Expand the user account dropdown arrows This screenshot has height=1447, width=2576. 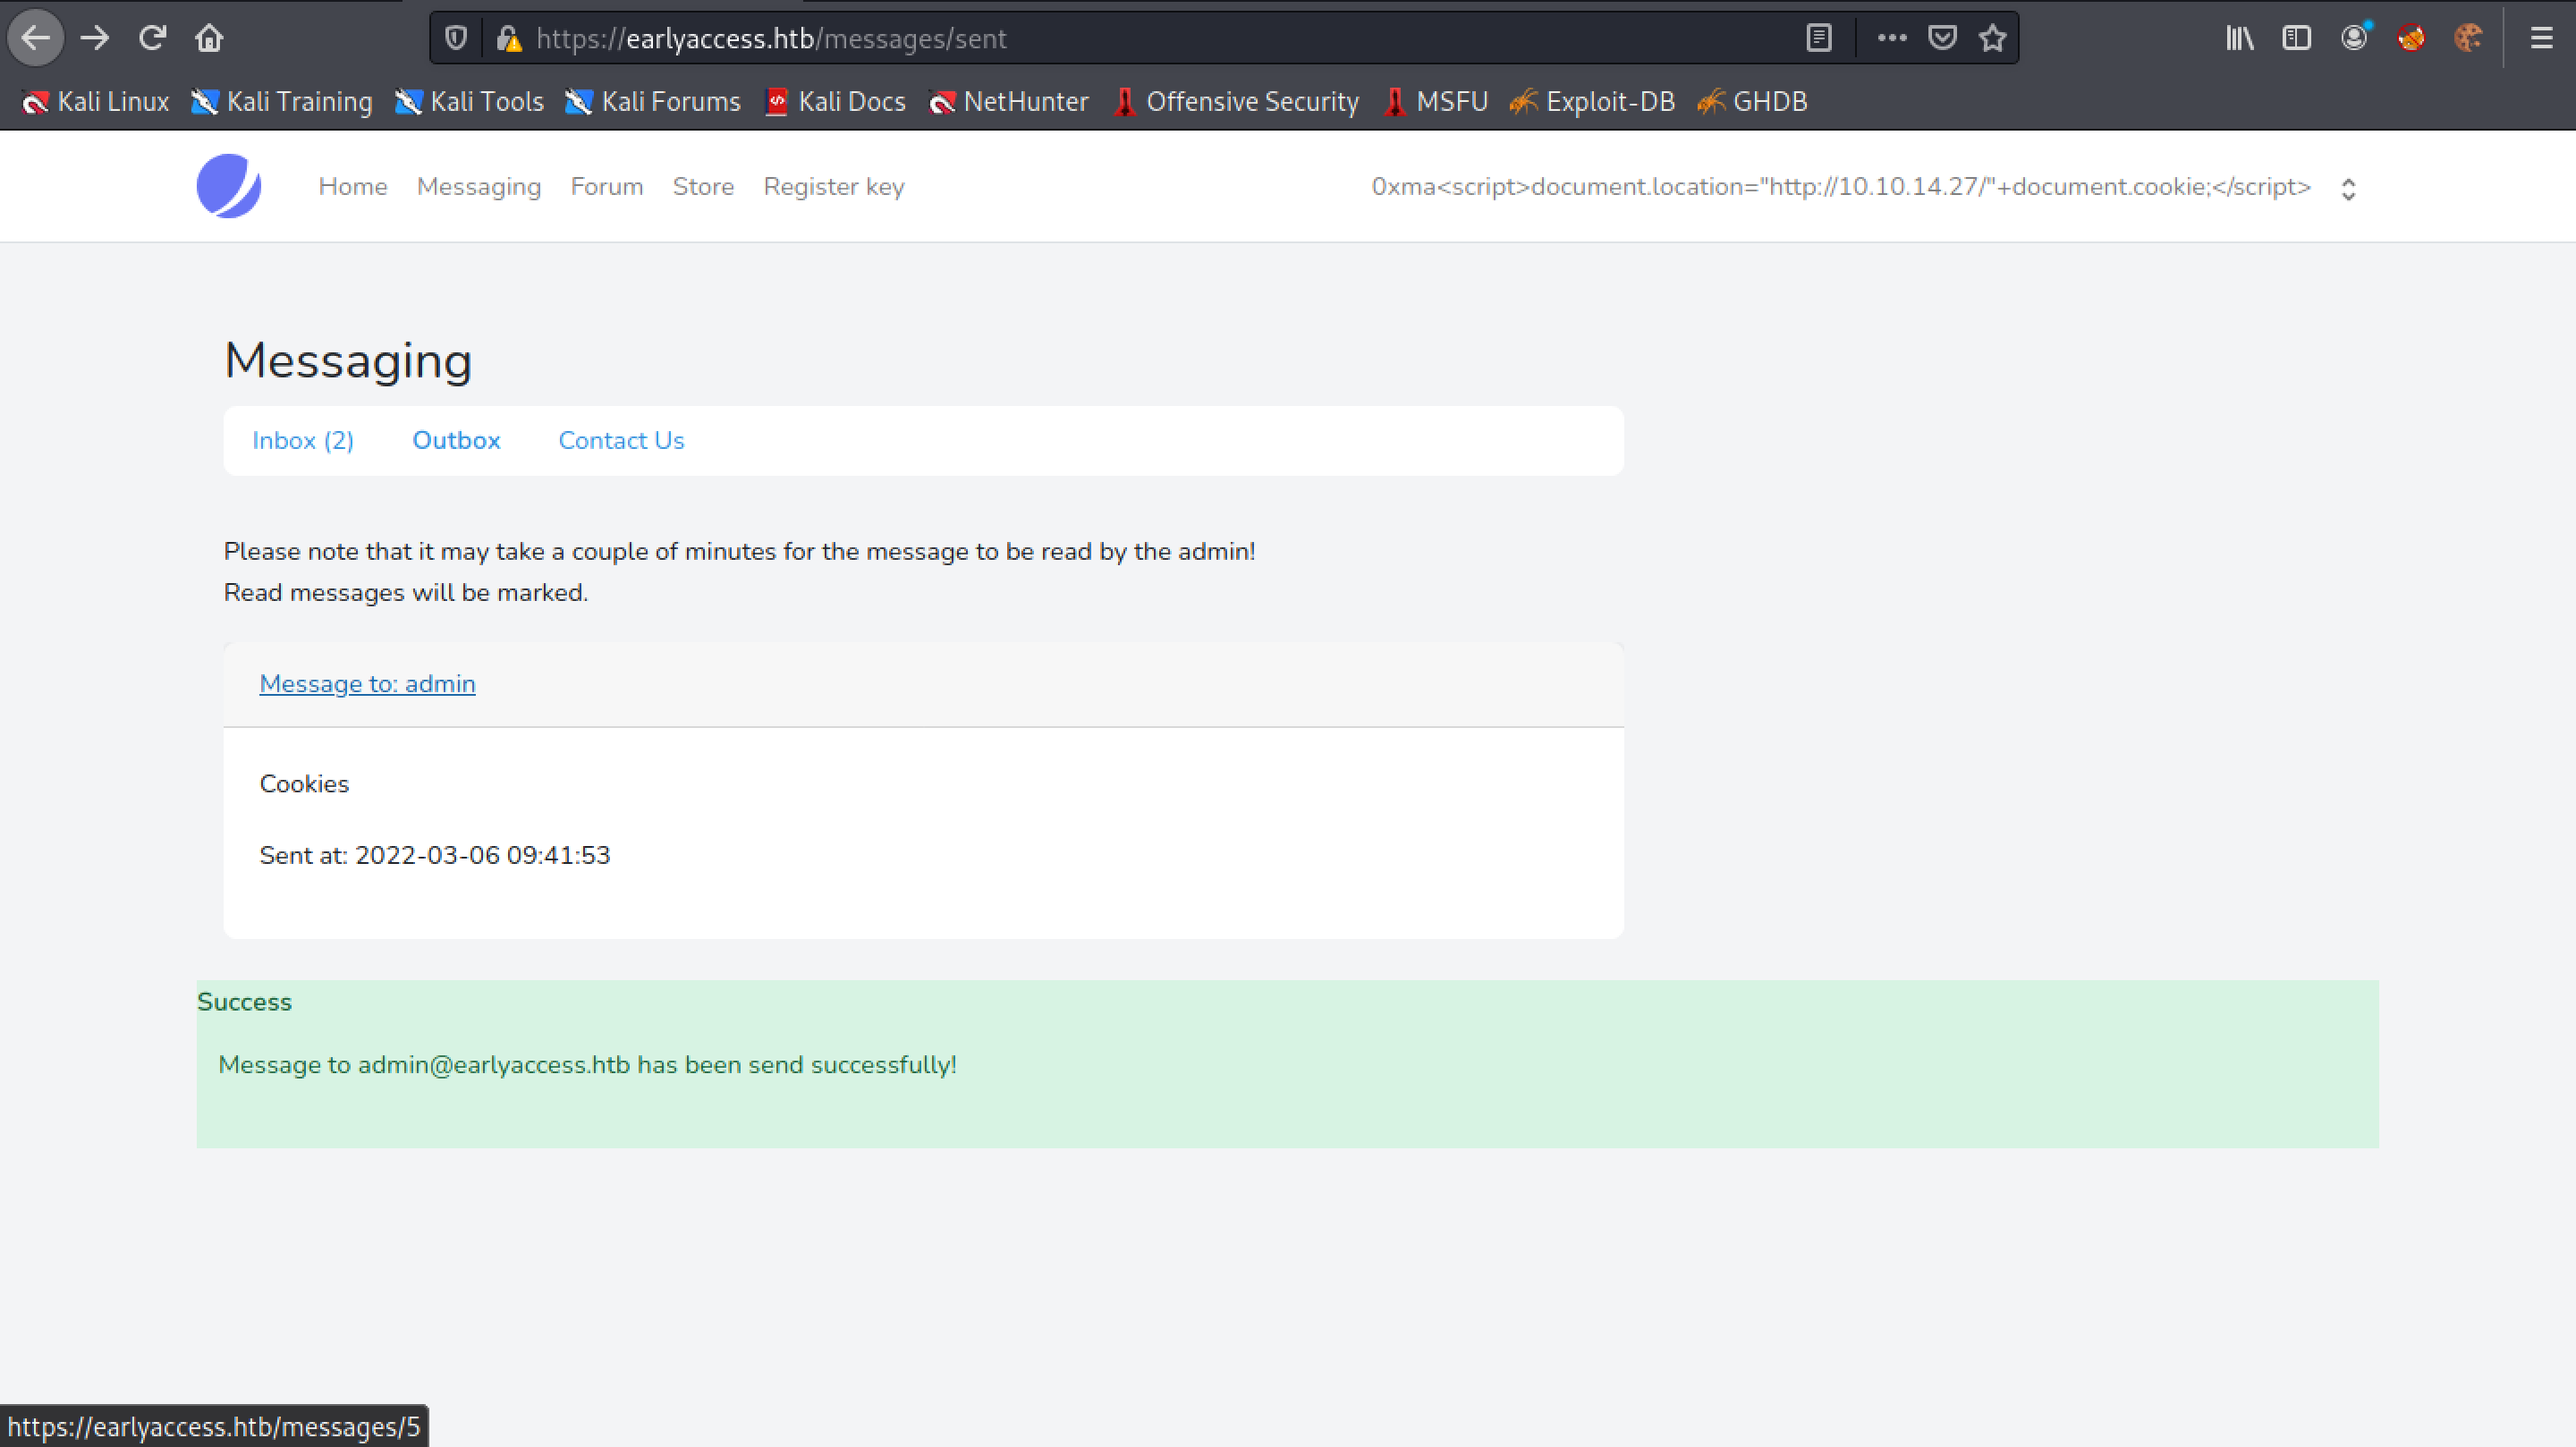tap(2349, 189)
